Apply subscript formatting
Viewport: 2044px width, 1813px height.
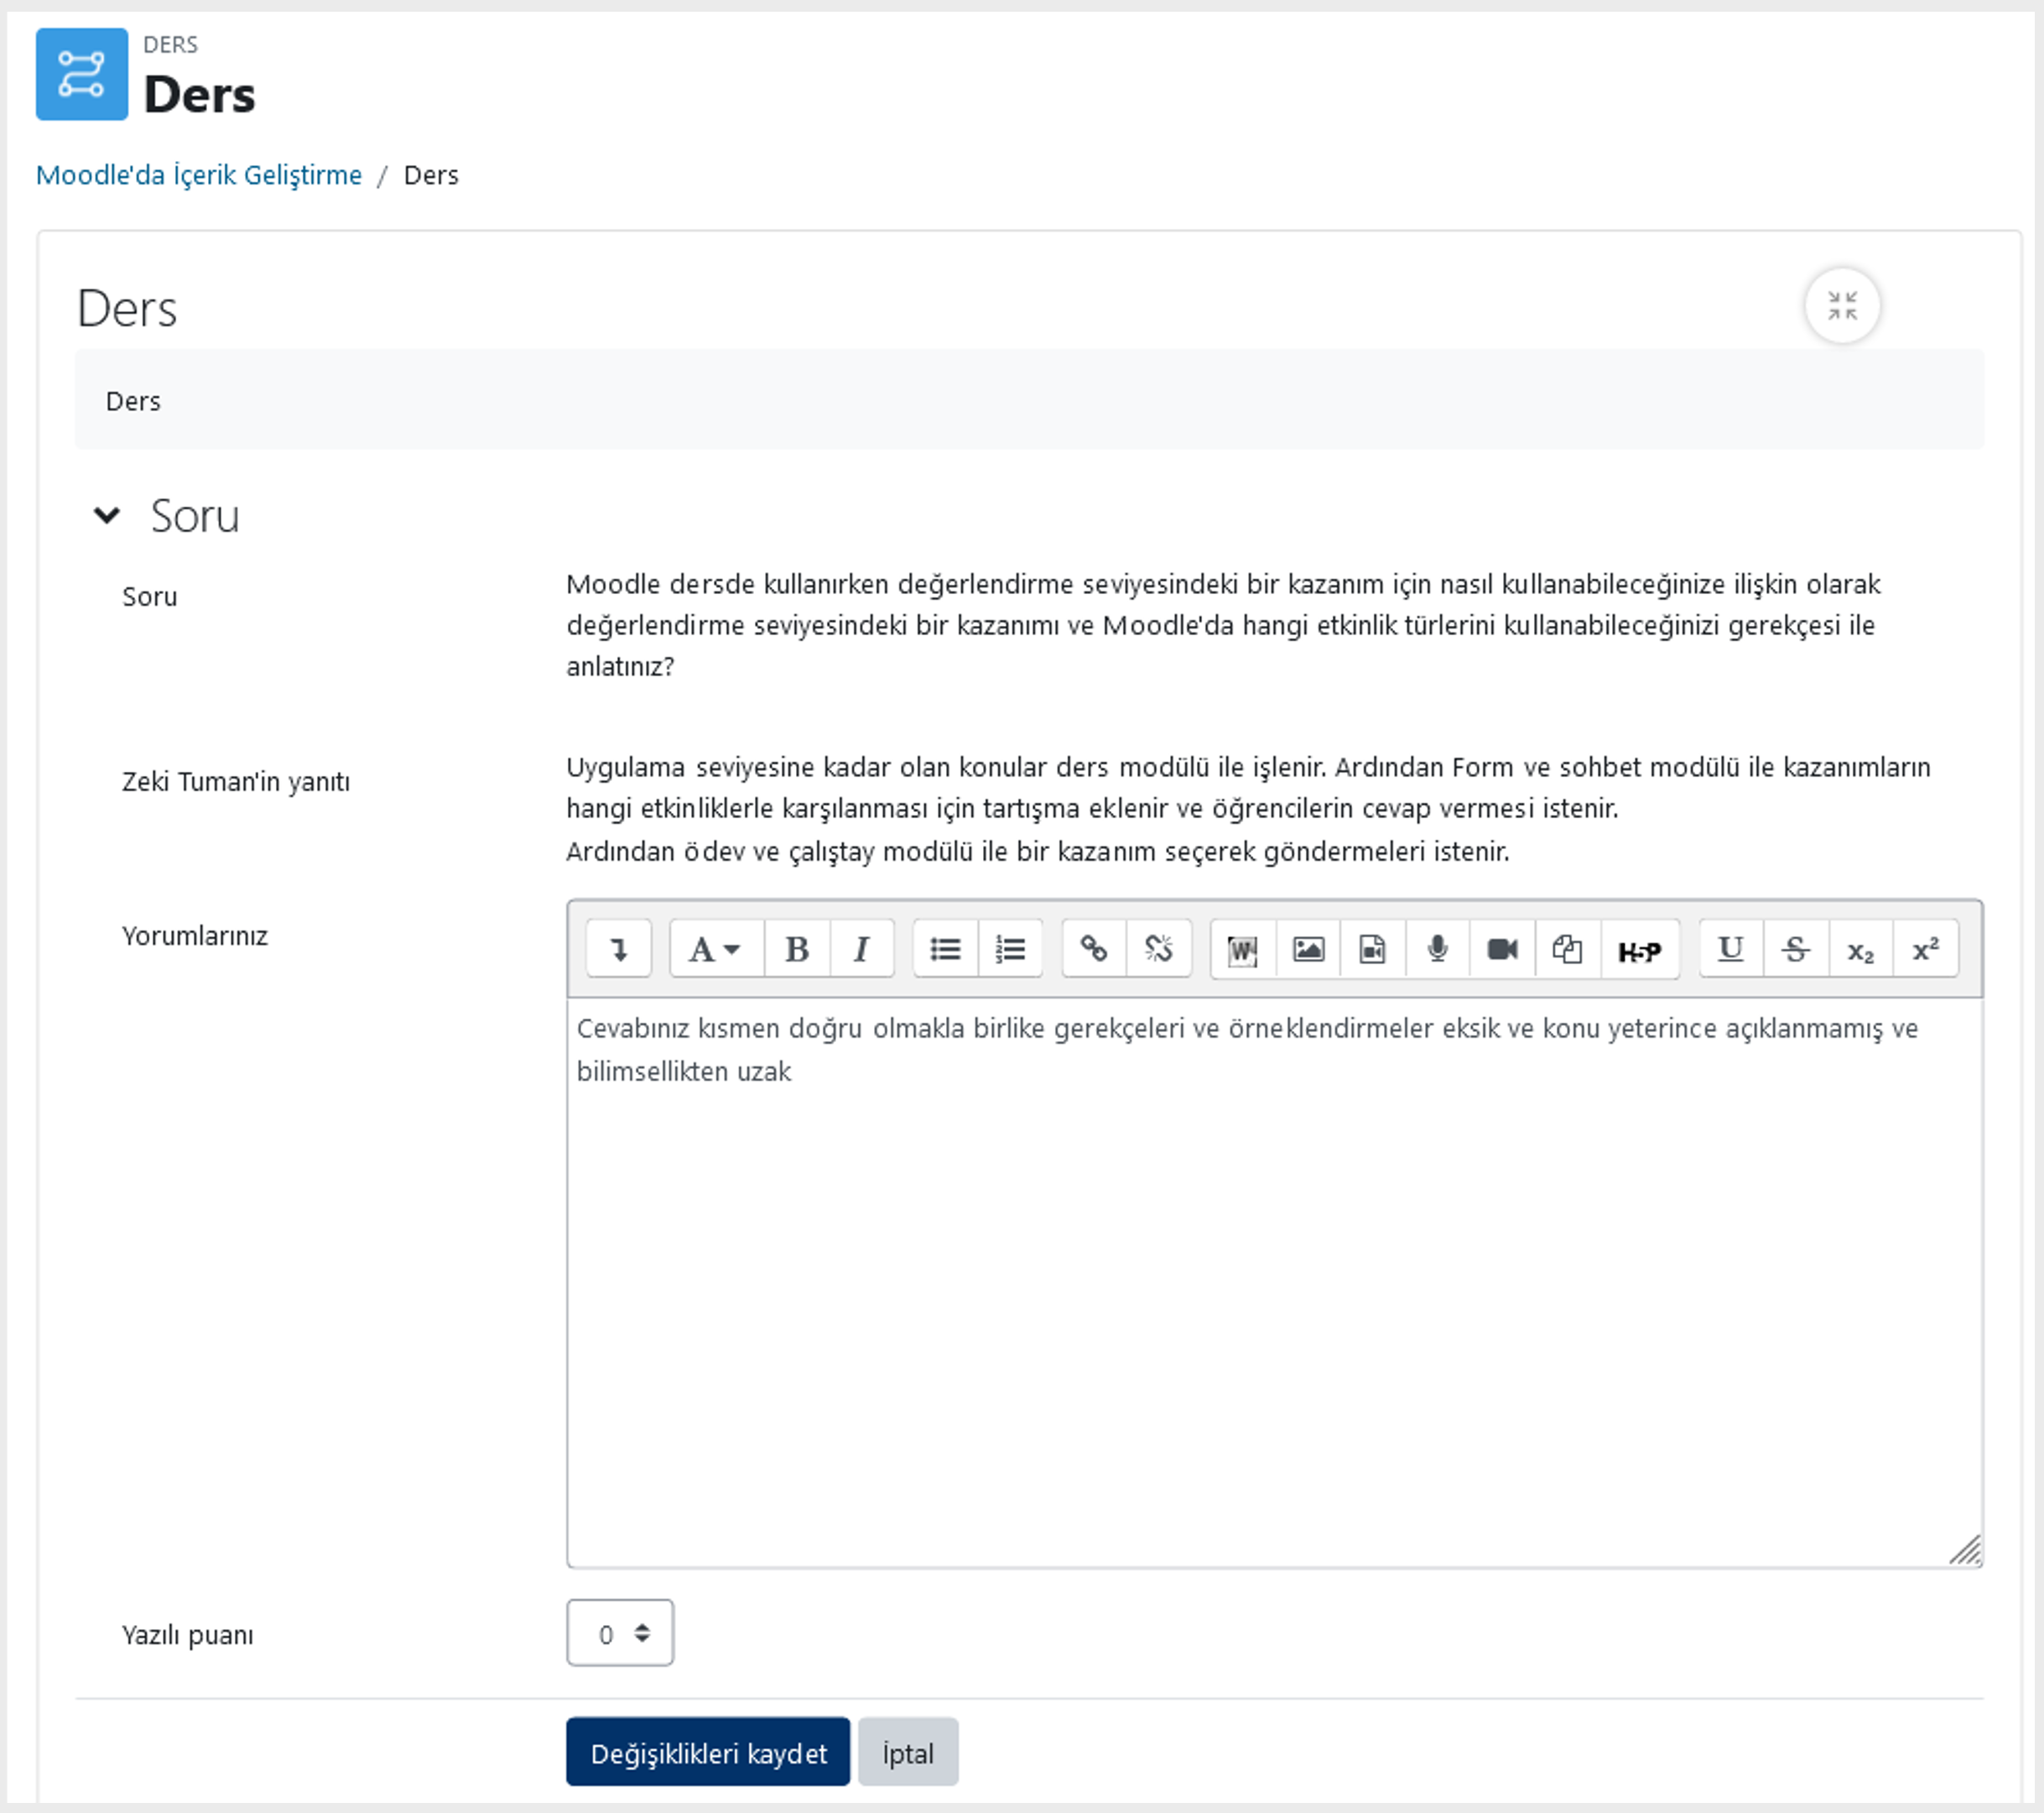coord(1861,948)
